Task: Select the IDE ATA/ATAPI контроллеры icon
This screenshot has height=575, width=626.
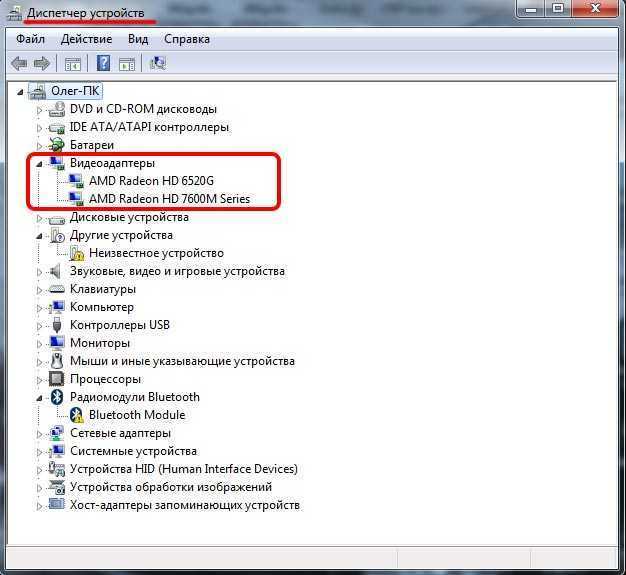Action: click(56, 127)
